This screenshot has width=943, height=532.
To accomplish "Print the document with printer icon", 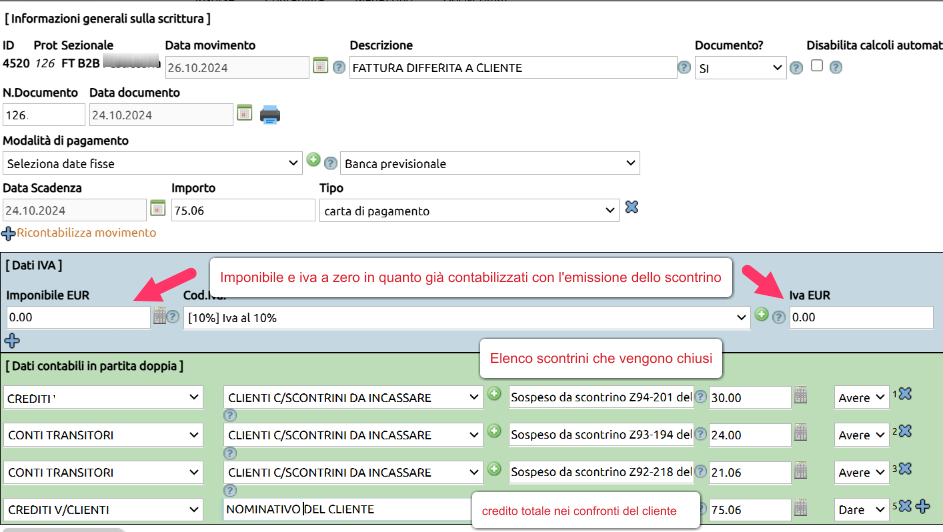I will [x=270, y=114].
